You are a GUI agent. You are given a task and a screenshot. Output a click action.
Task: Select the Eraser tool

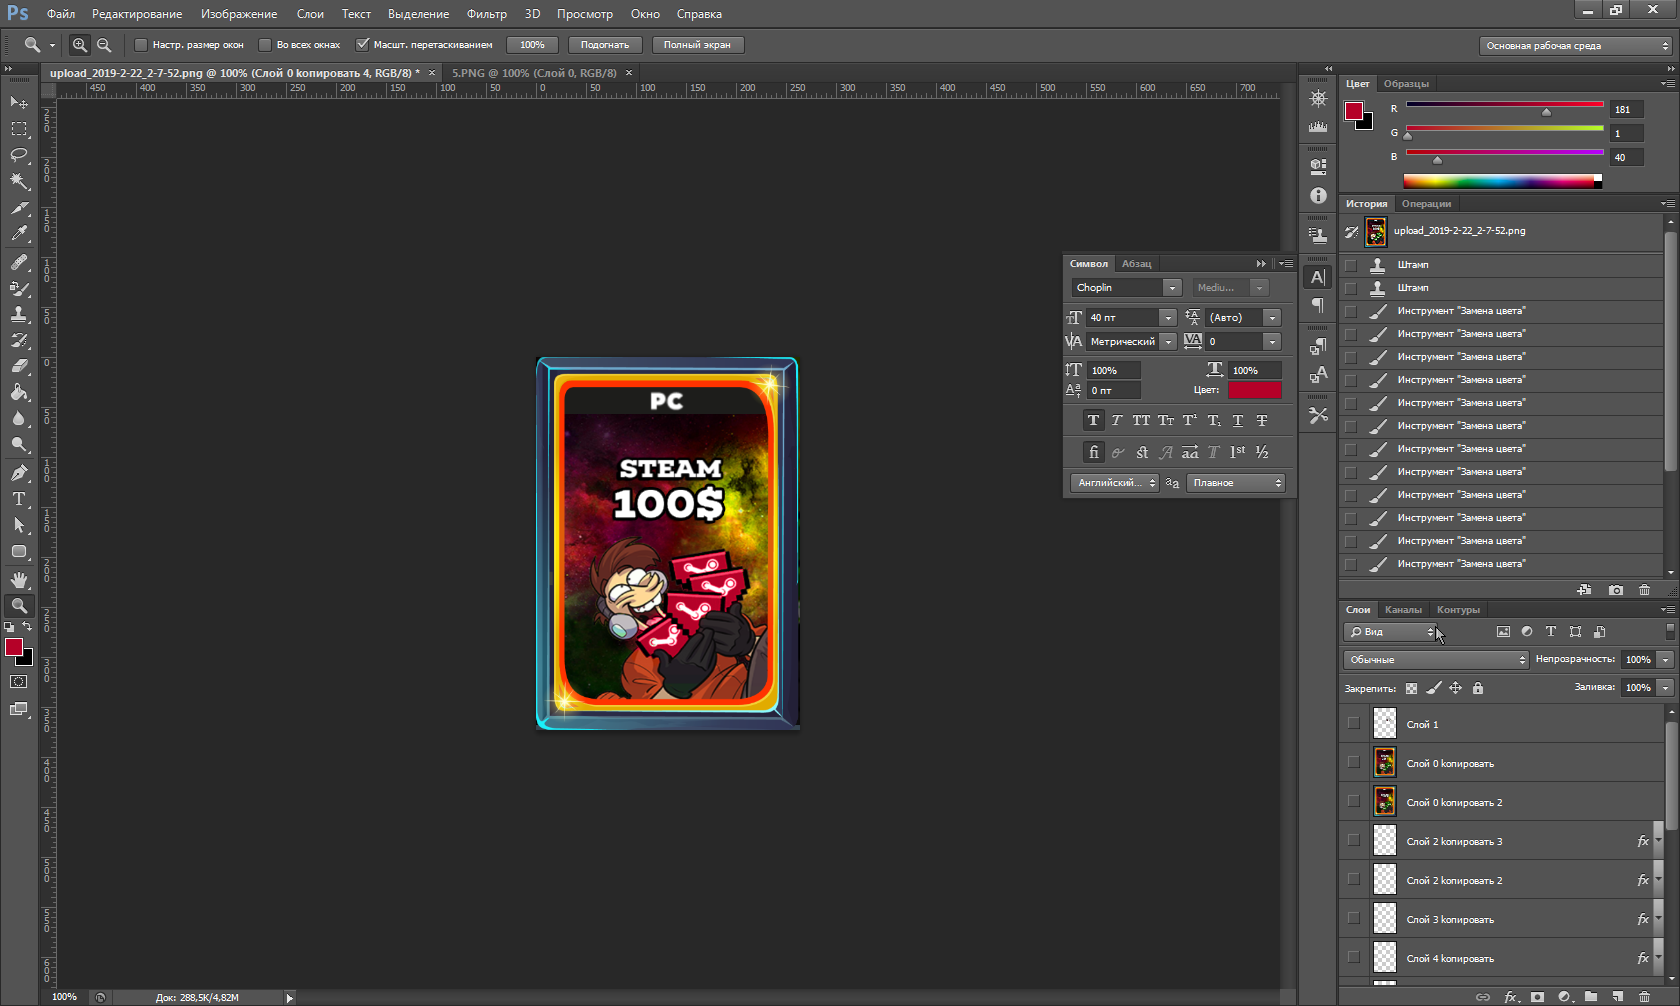19,366
